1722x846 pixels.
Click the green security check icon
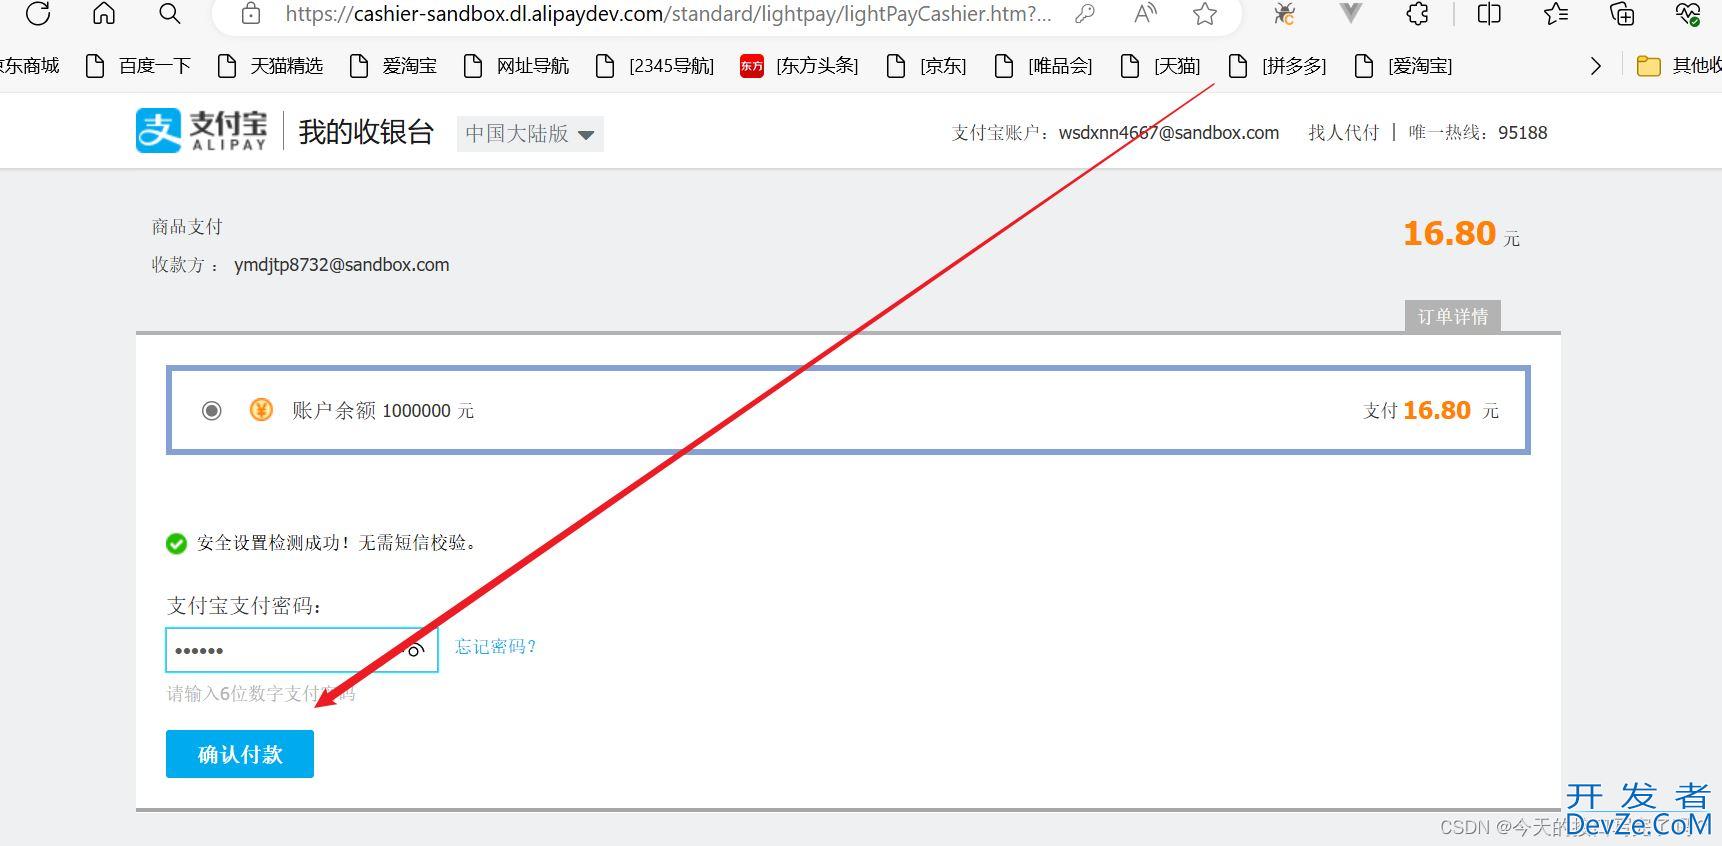176,543
